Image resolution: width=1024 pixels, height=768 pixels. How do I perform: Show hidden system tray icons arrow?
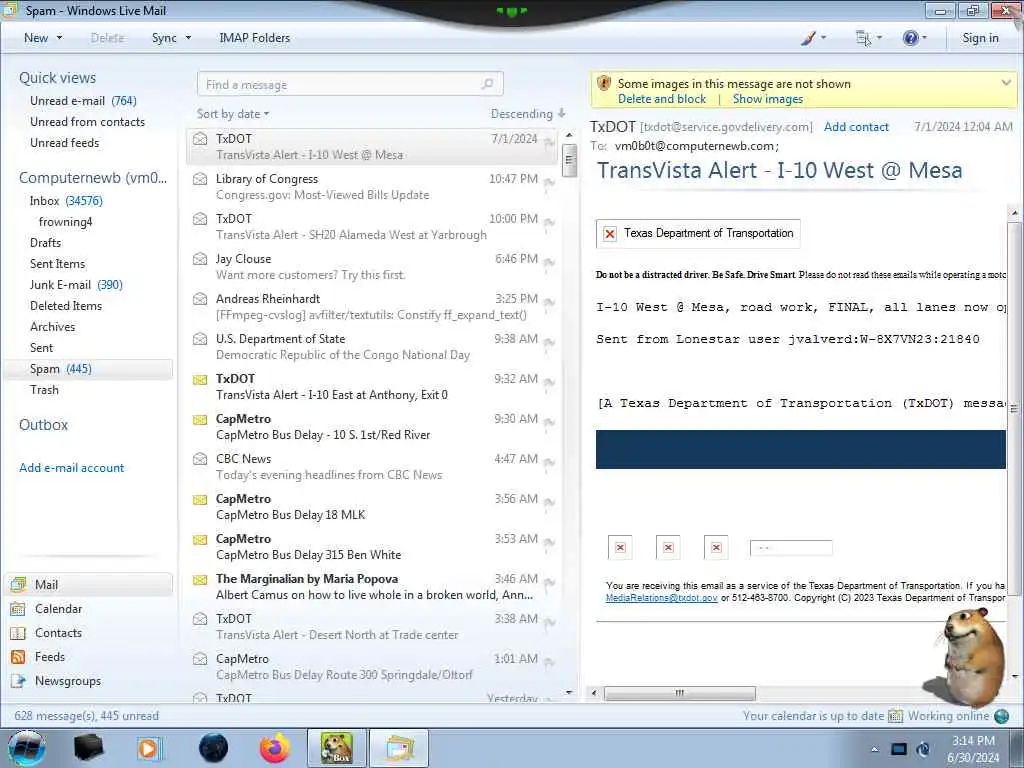coord(874,749)
